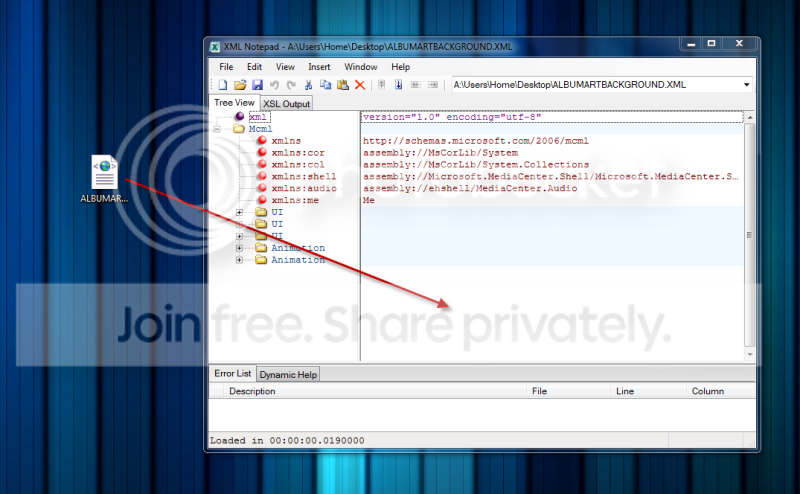Click the vertical scrollbar of the value pane
This screenshot has width=800, height=494.
tap(749, 235)
